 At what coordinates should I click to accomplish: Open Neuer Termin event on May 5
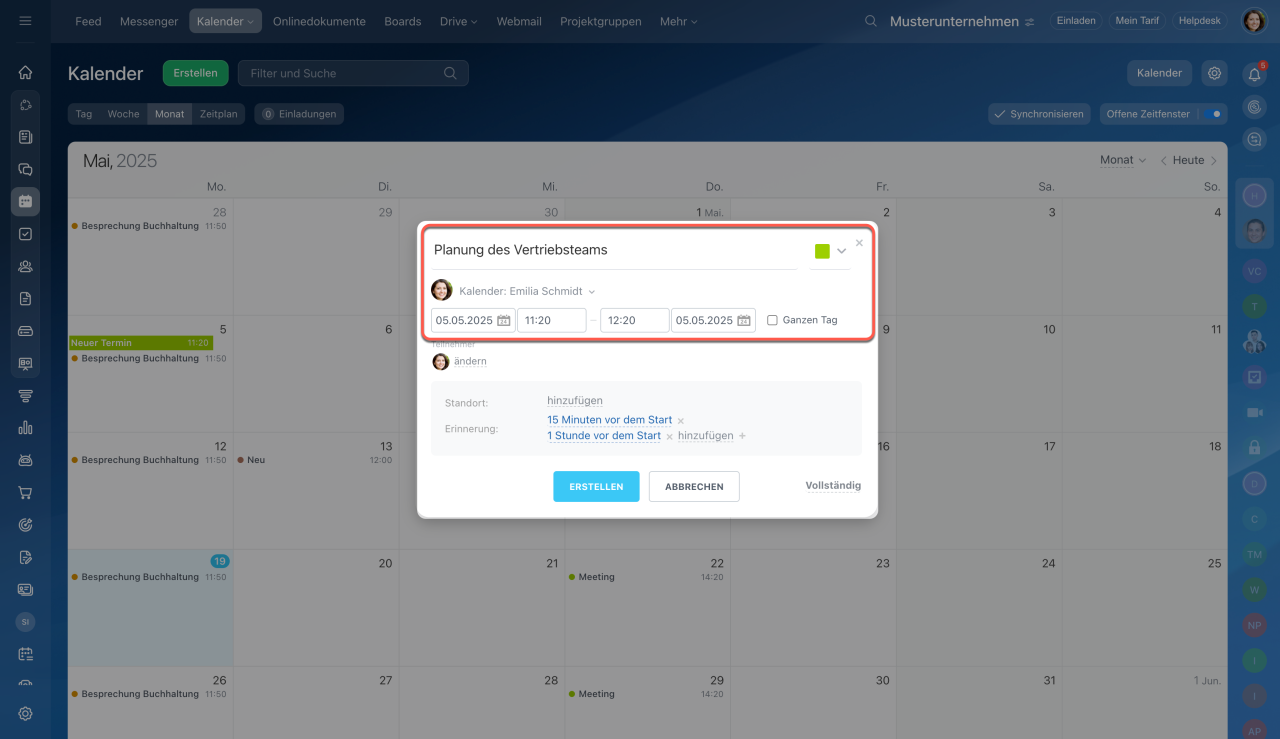click(140, 343)
